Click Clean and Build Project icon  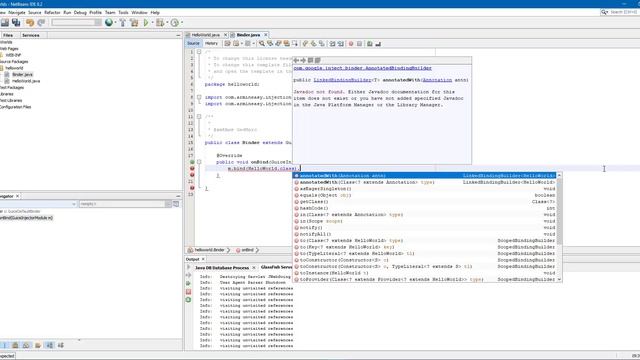pyautogui.click(x=134, y=22)
